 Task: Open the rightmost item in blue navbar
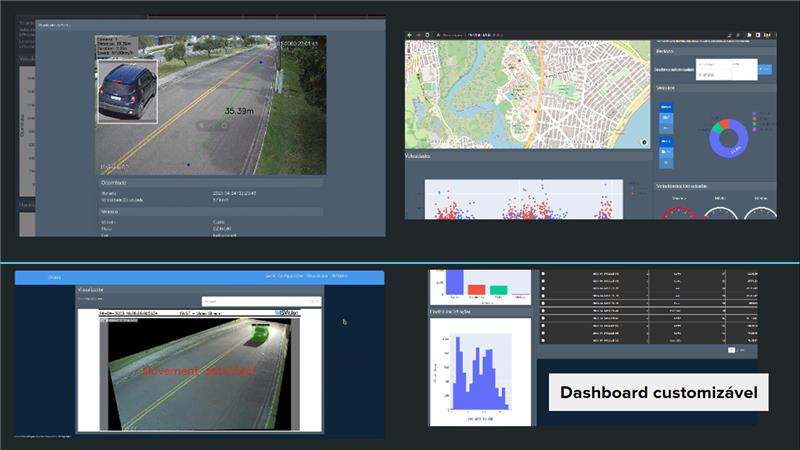[340, 275]
